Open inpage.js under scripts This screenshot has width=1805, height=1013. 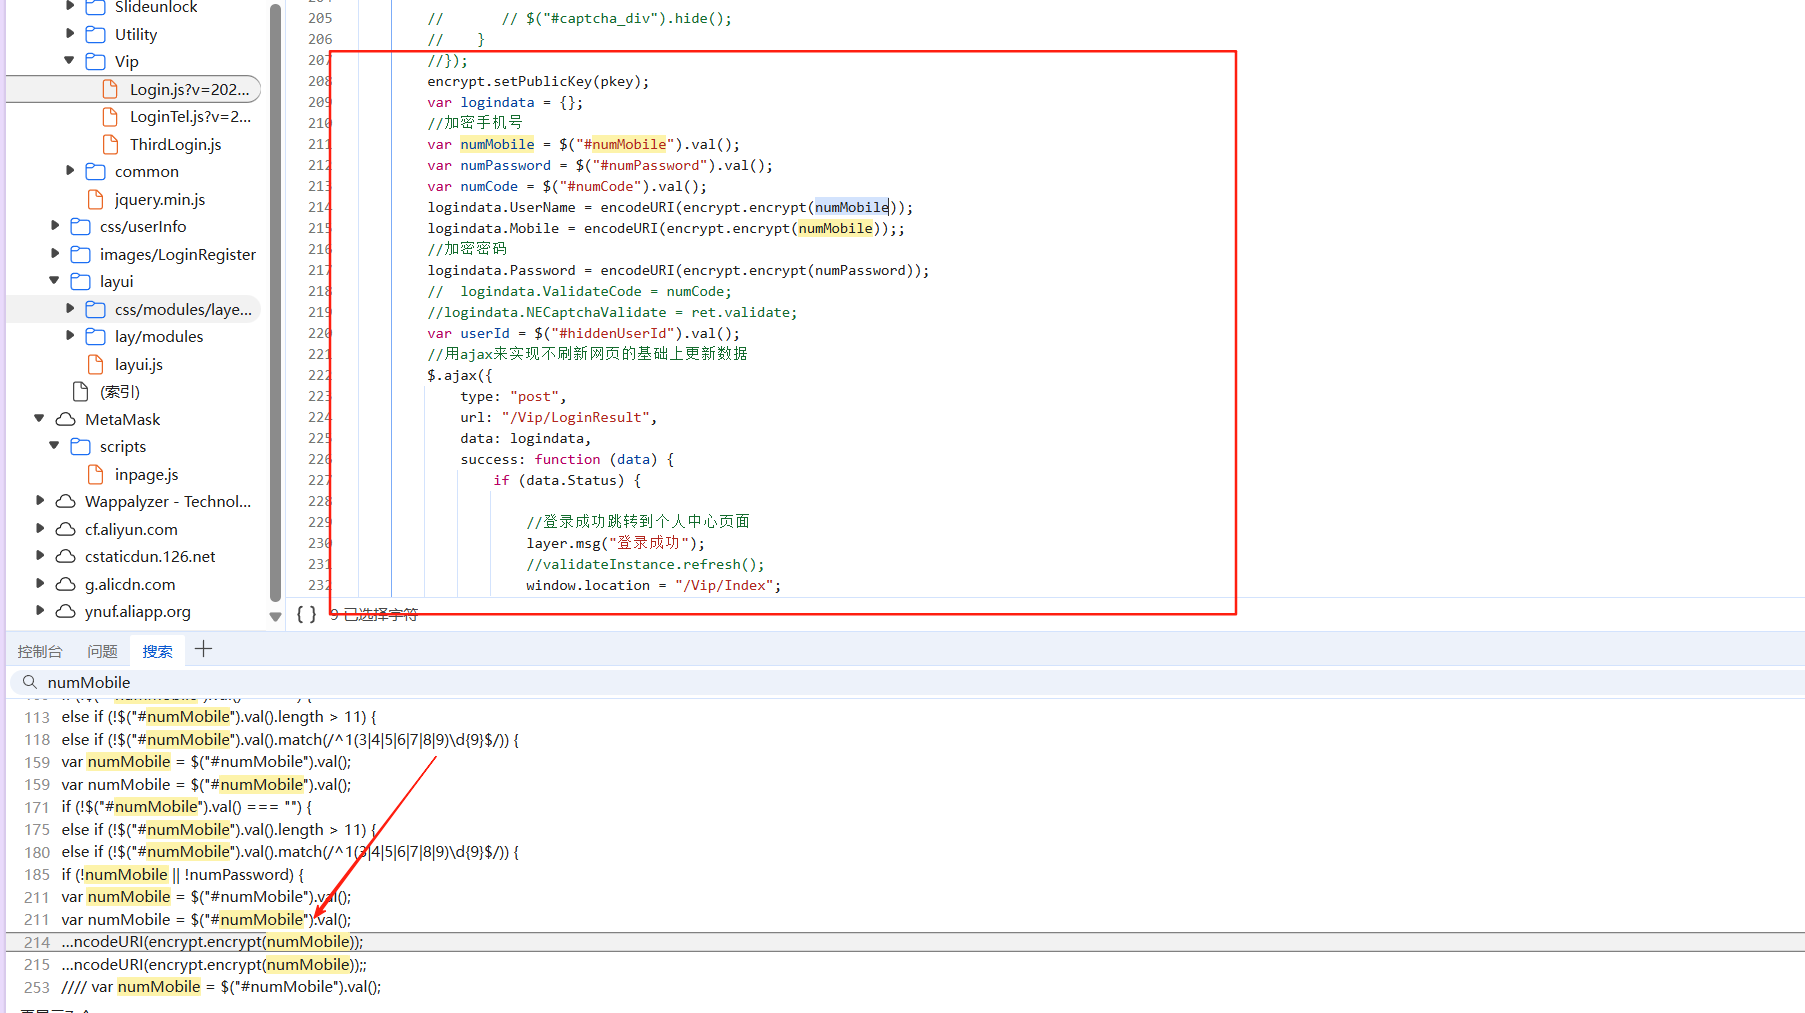tap(146, 474)
